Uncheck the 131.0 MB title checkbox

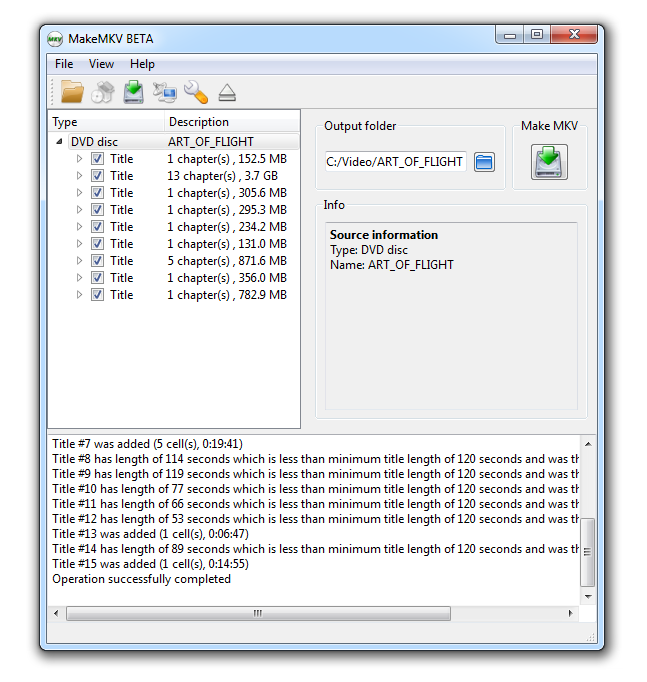point(97,244)
